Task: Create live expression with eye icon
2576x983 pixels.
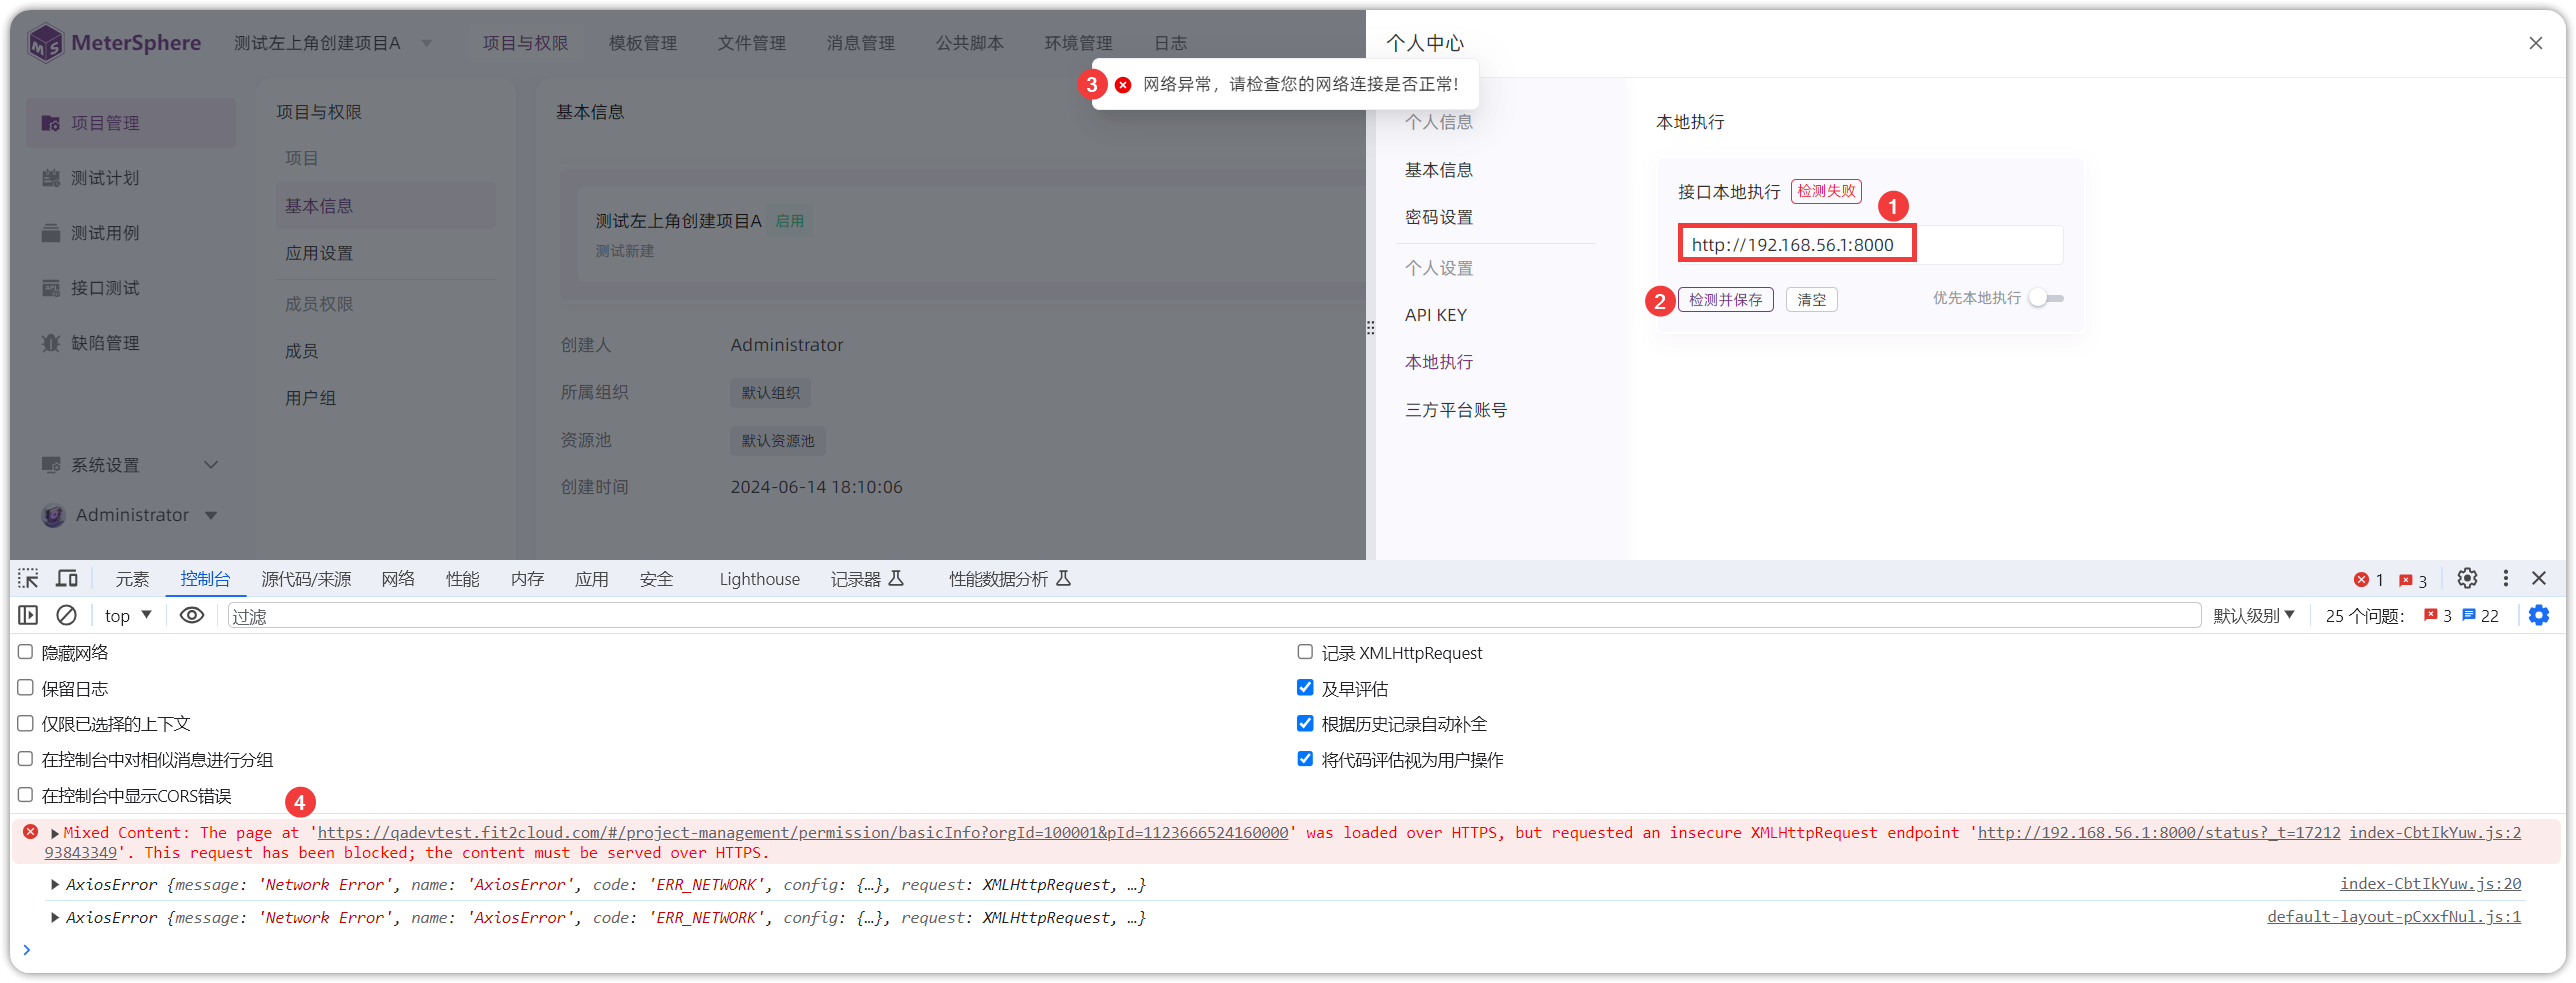Action: point(191,616)
